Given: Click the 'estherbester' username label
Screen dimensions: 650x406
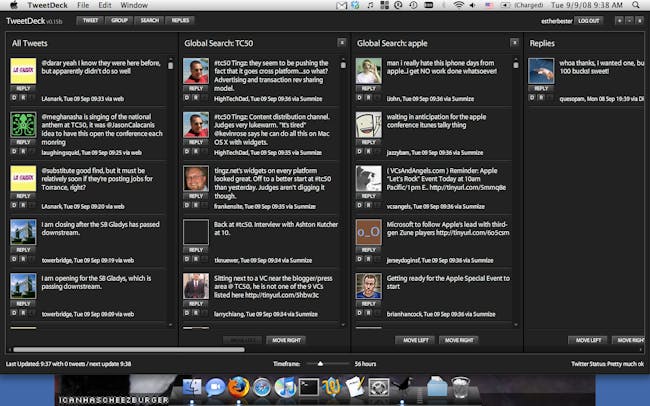Looking at the screenshot, I should coord(556,21).
